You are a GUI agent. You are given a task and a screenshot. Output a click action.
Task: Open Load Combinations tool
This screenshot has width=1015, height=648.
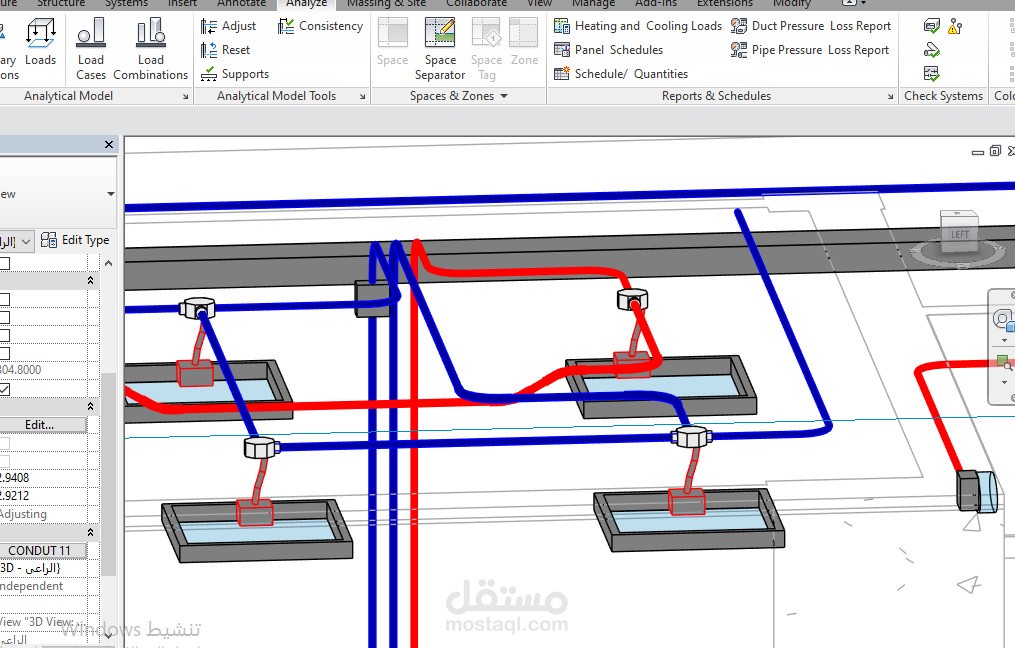coord(150,49)
